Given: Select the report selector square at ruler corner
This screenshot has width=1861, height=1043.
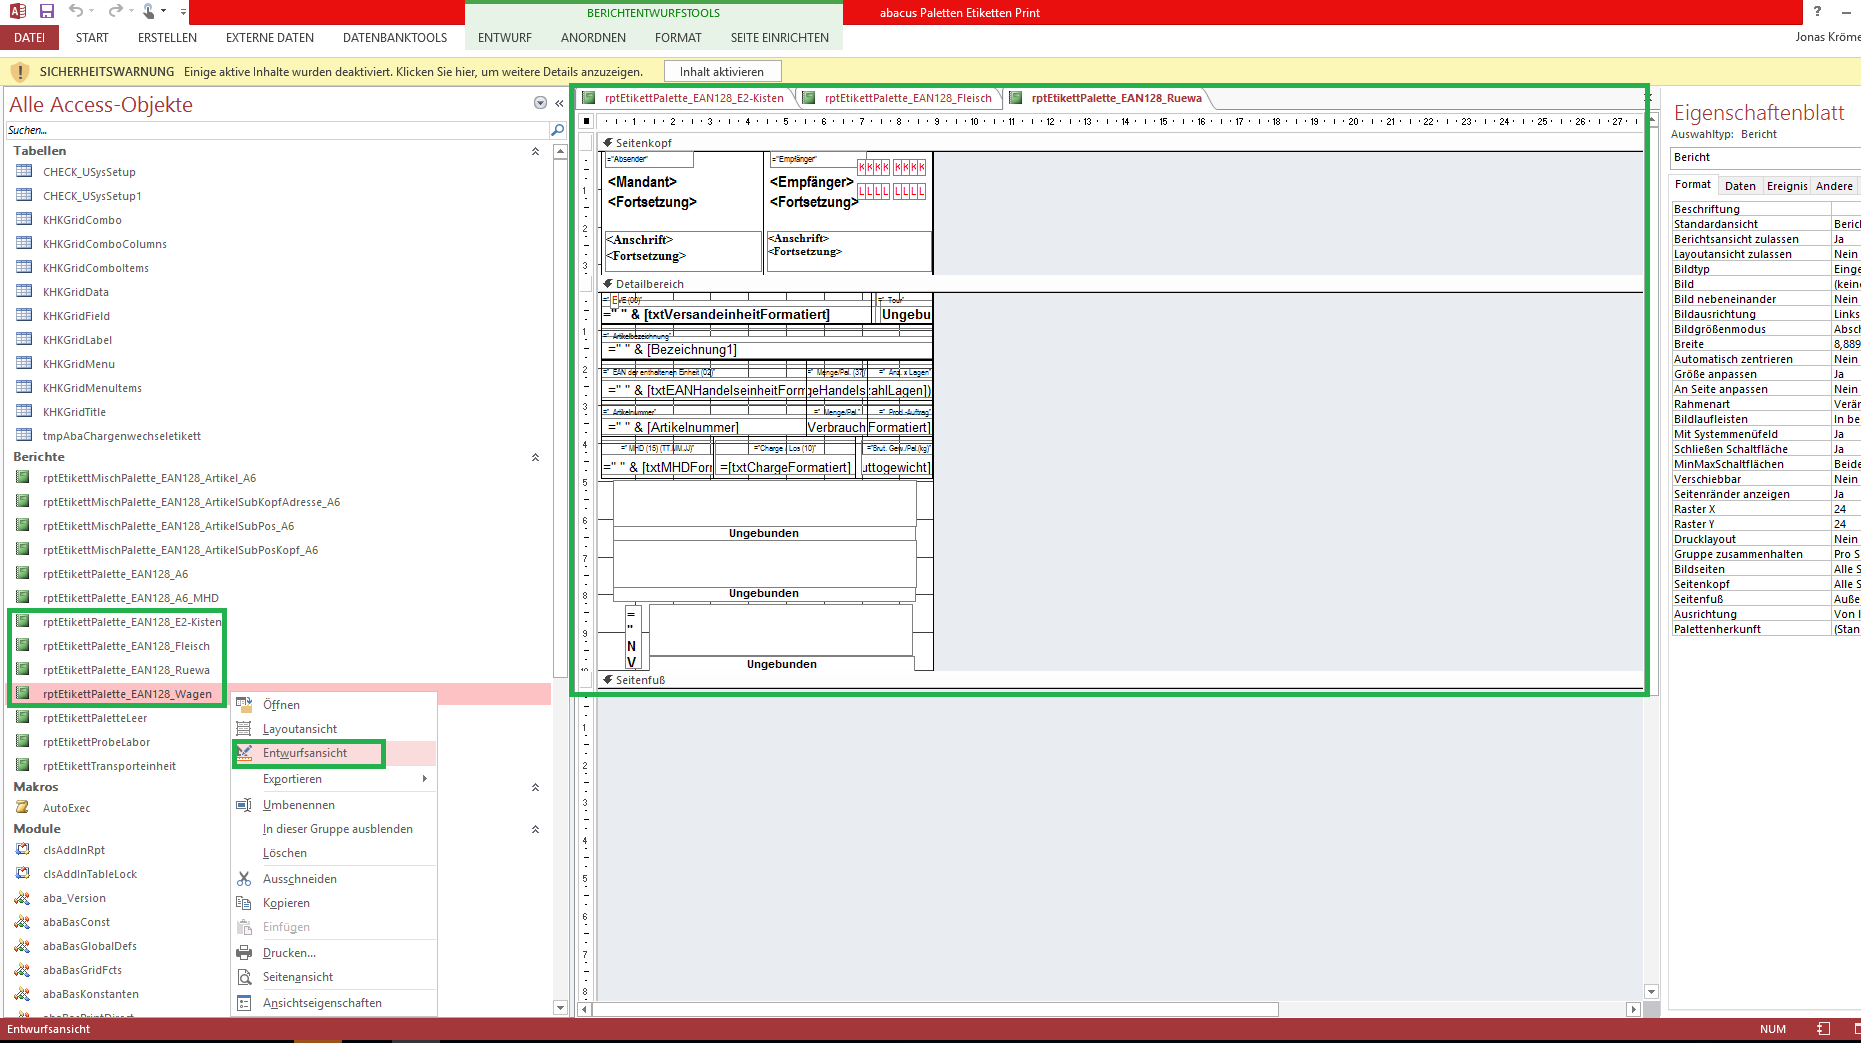Looking at the screenshot, I should coord(587,121).
